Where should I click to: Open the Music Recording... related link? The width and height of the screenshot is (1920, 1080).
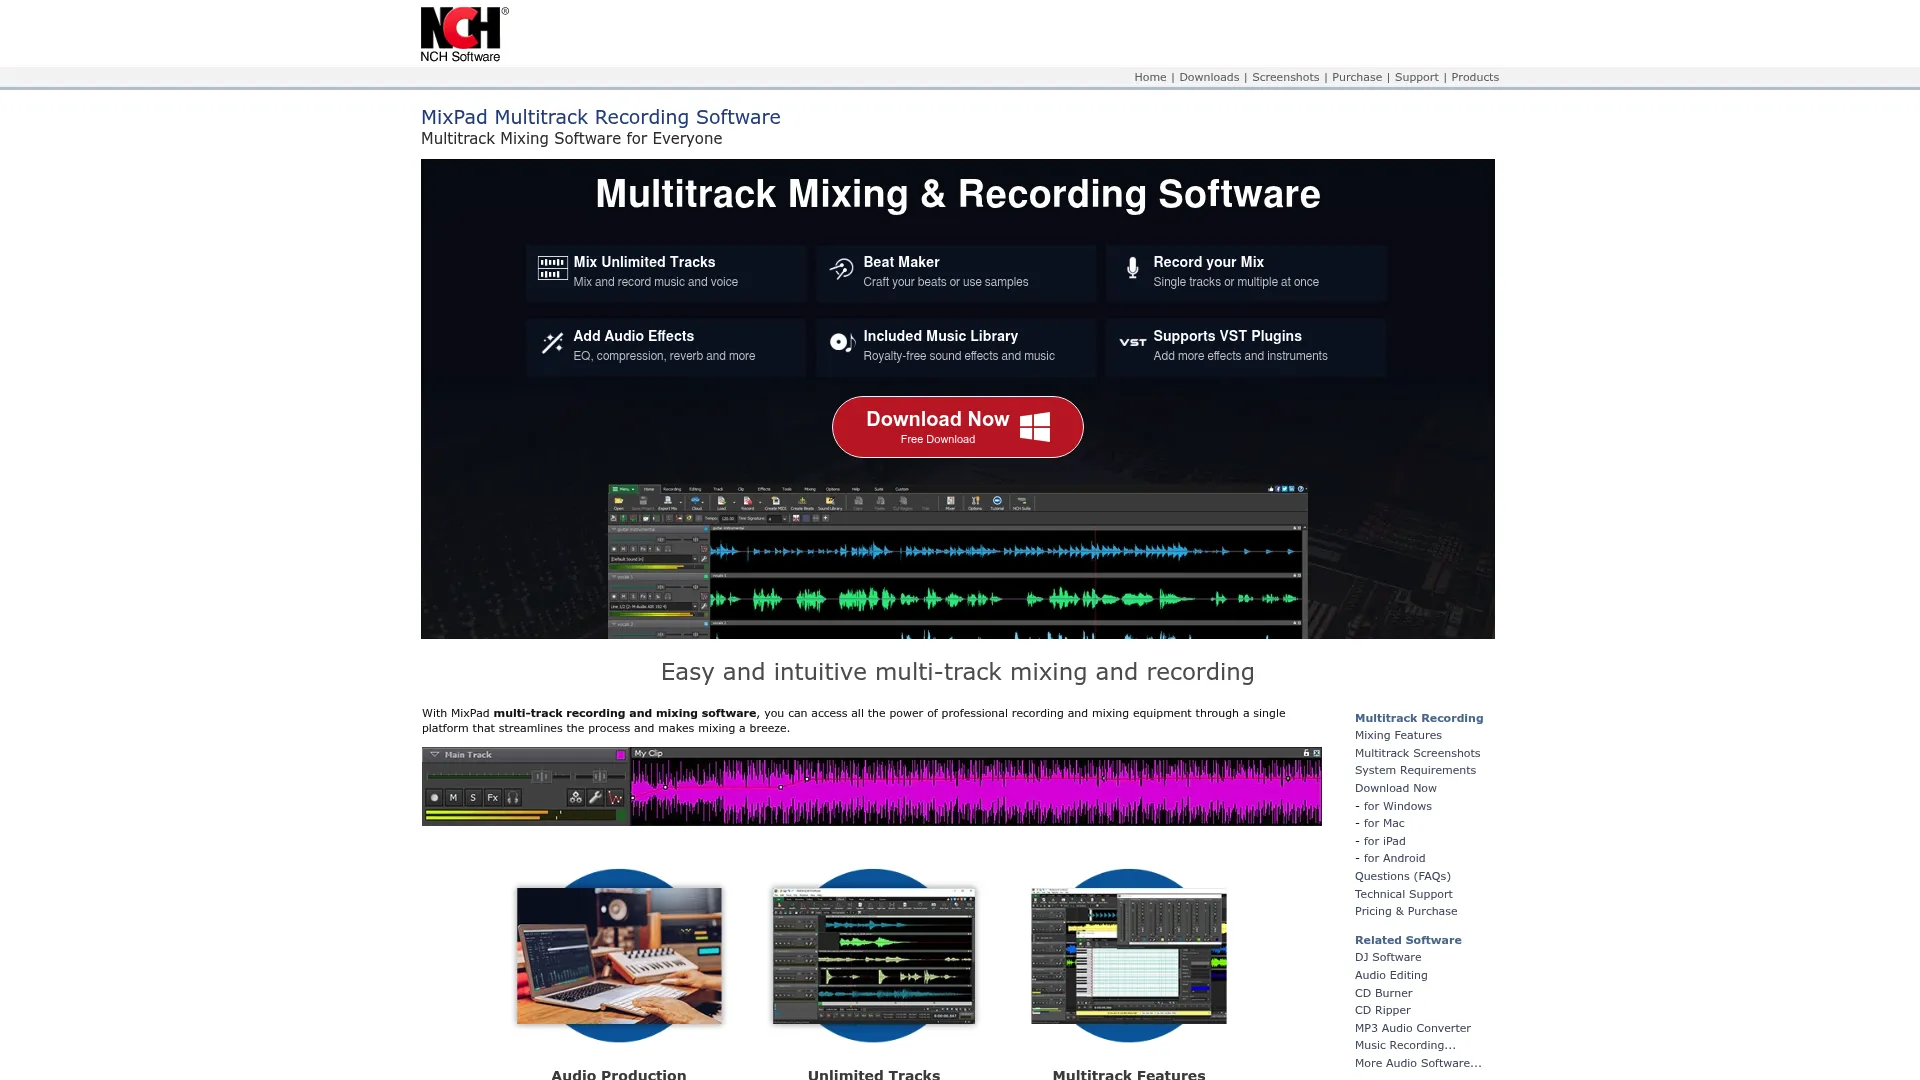click(x=1405, y=1045)
